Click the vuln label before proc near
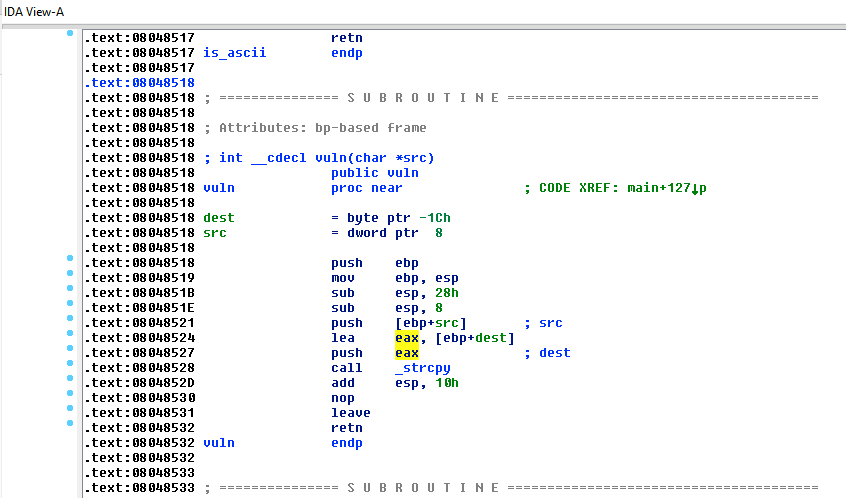This screenshot has width=846, height=498. click(x=219, y=188)
